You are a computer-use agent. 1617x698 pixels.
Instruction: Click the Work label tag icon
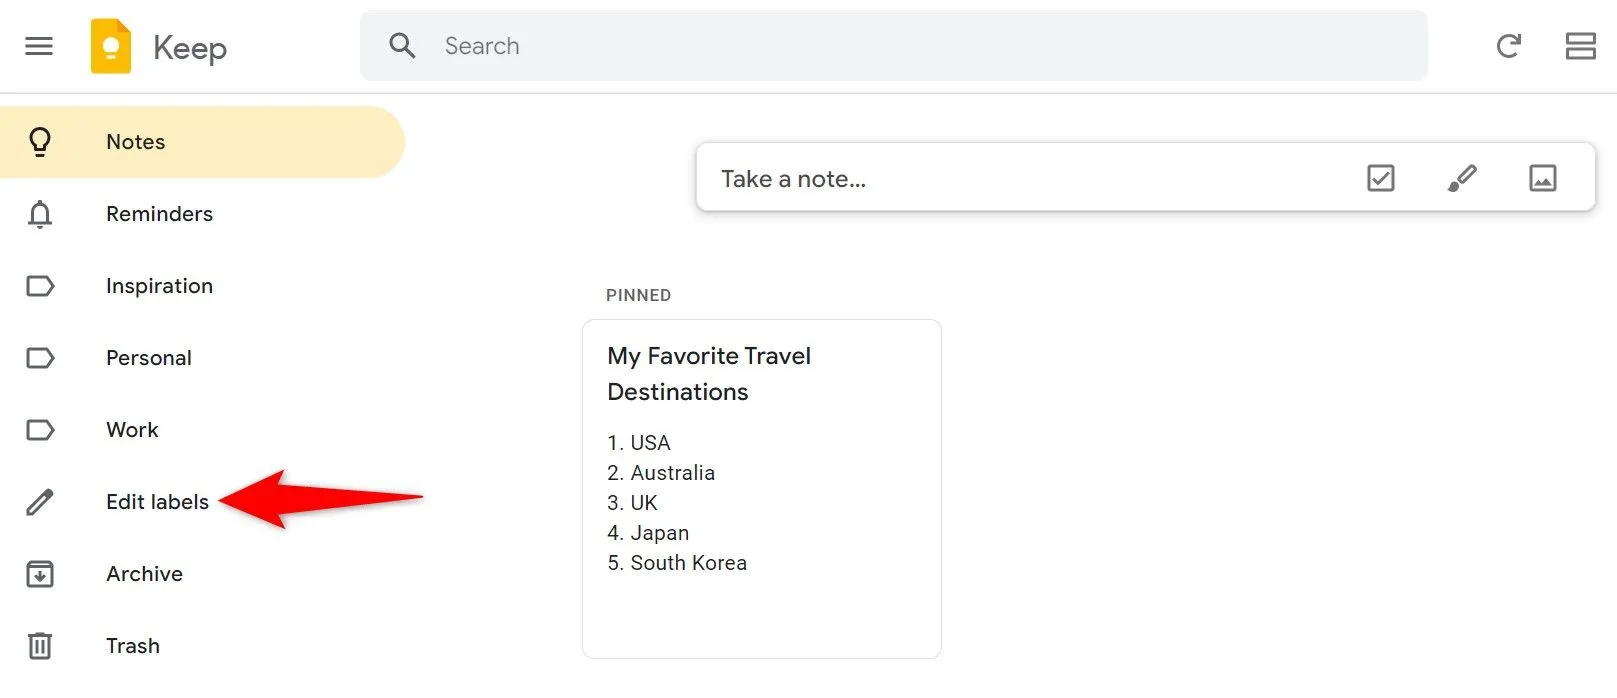pos(40,430)
